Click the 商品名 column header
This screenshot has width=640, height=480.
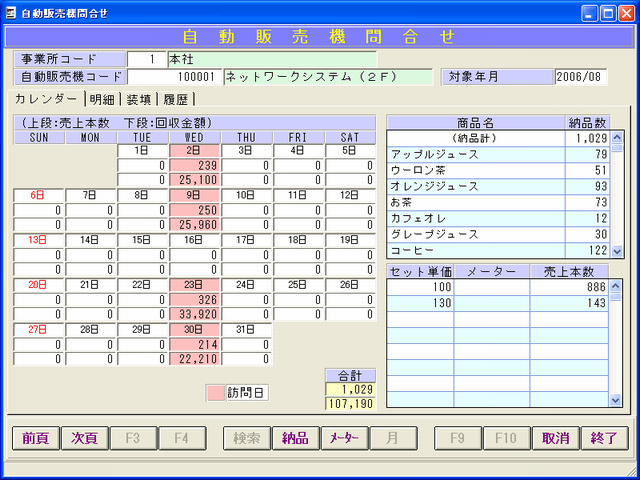coord(476,122)
